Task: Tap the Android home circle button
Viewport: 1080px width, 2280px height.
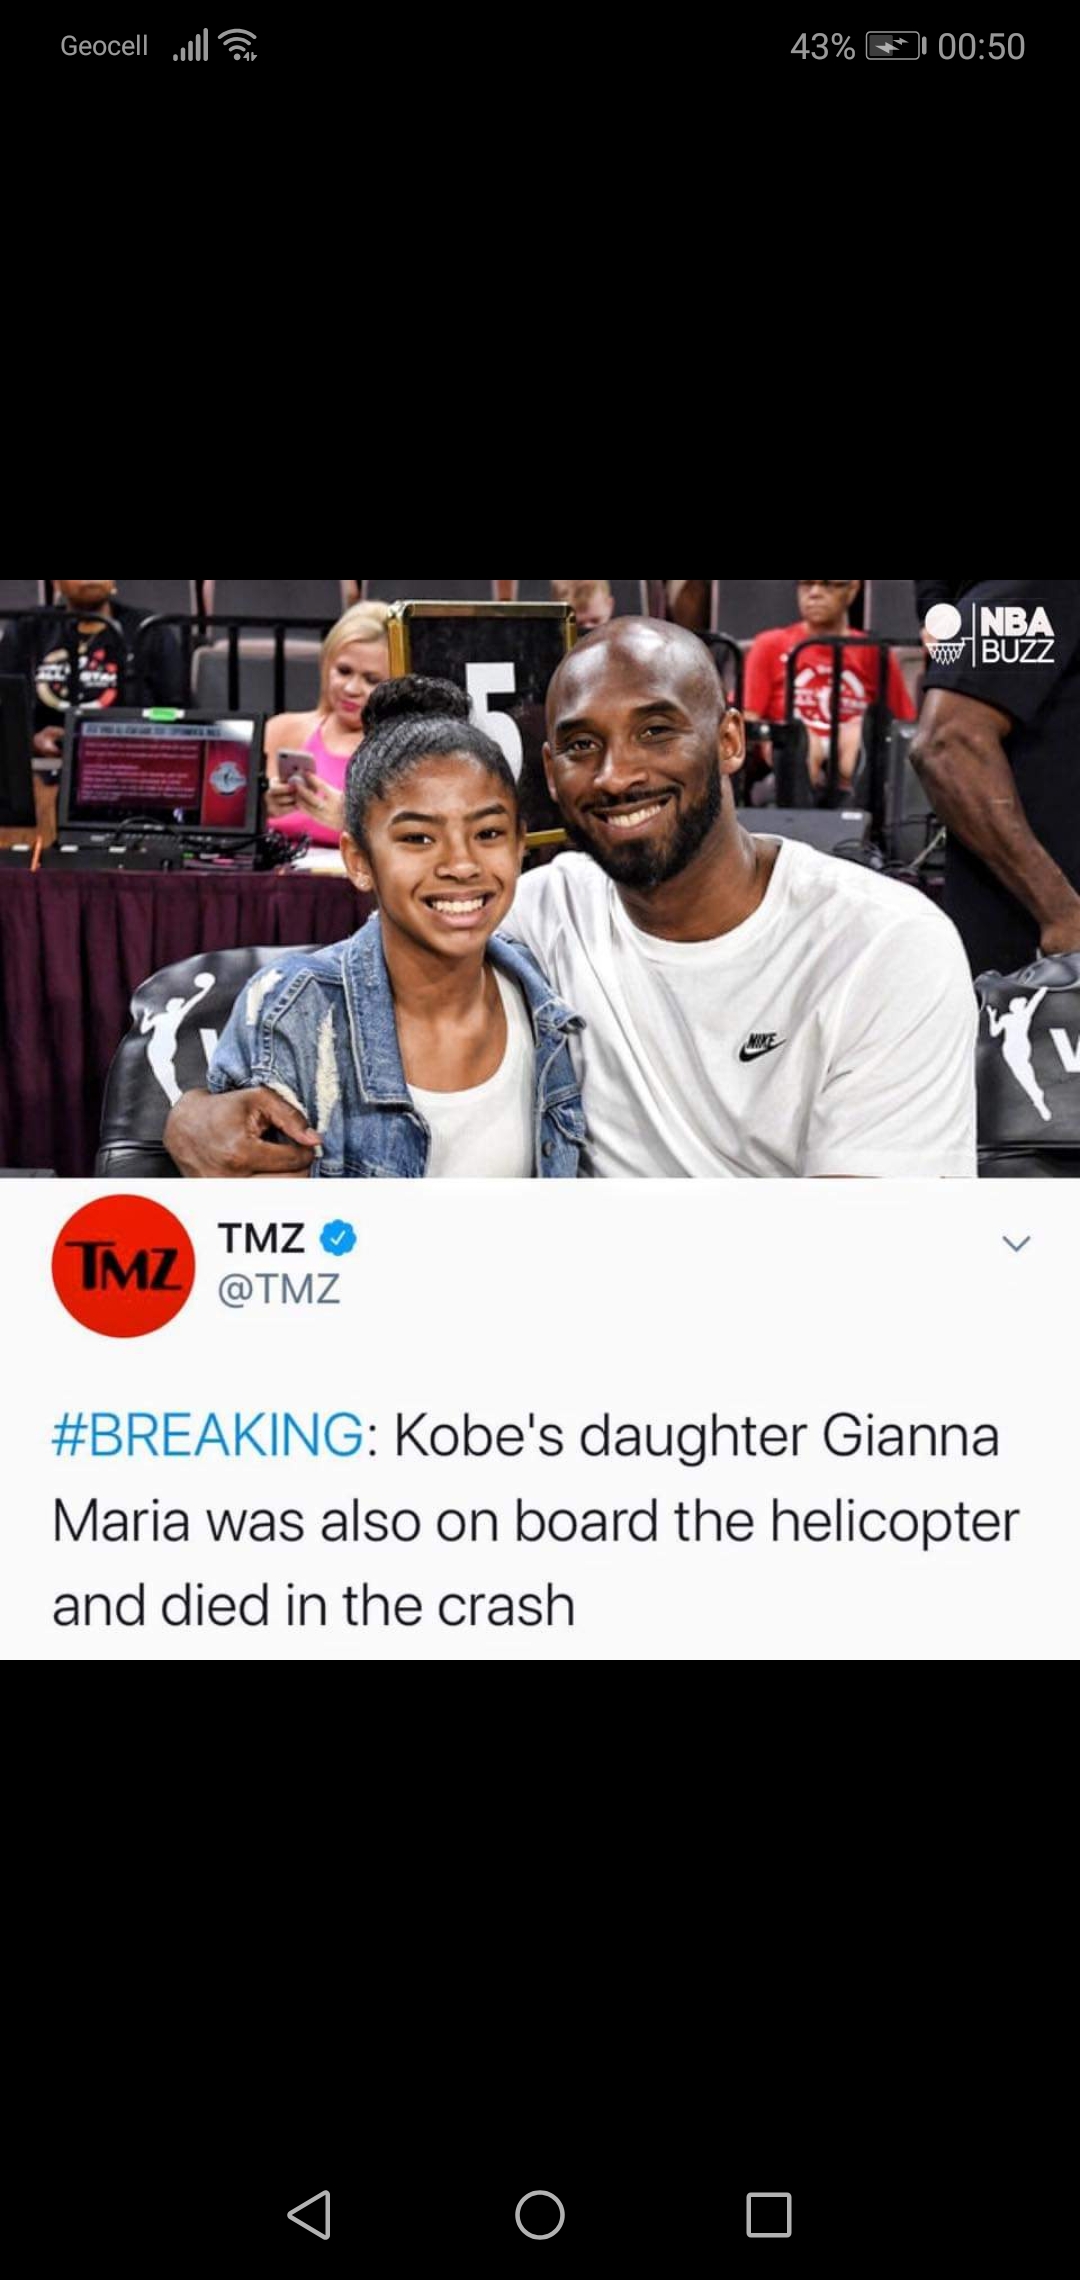Action: tap(540, 2215)
